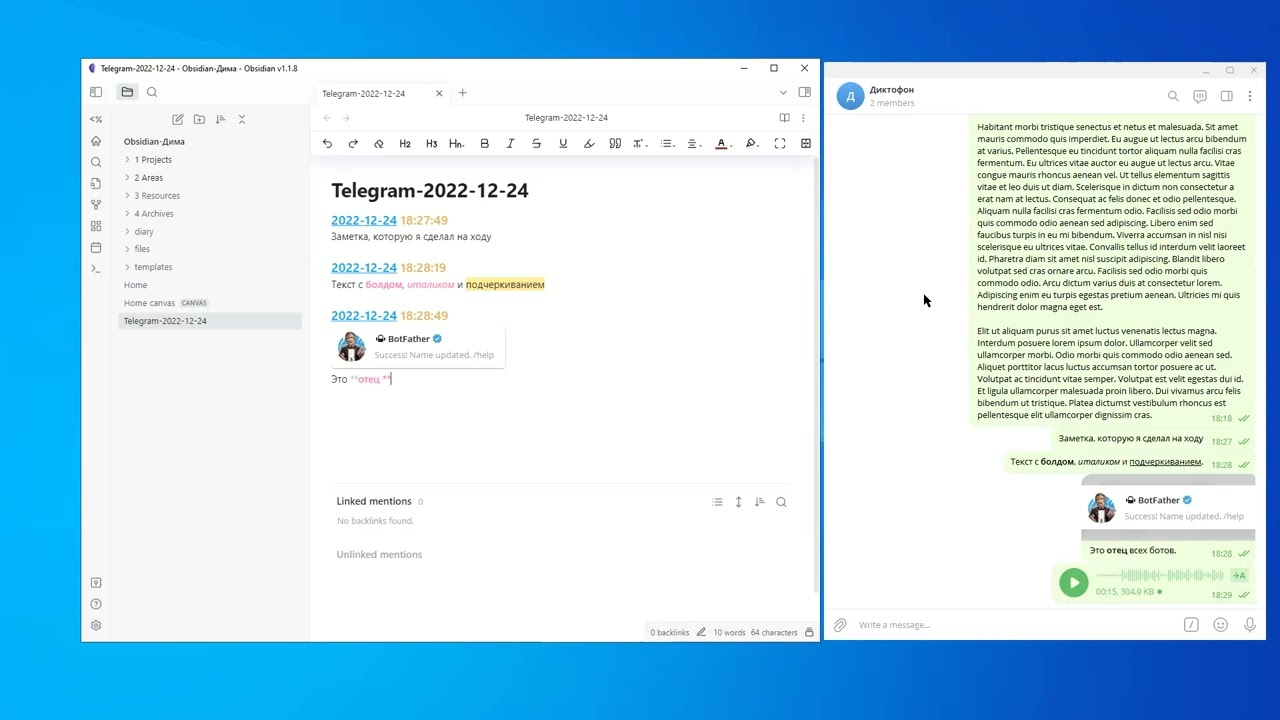Create a new note in file explorer
Screen dimensions: 1280x720
(178, 119)
